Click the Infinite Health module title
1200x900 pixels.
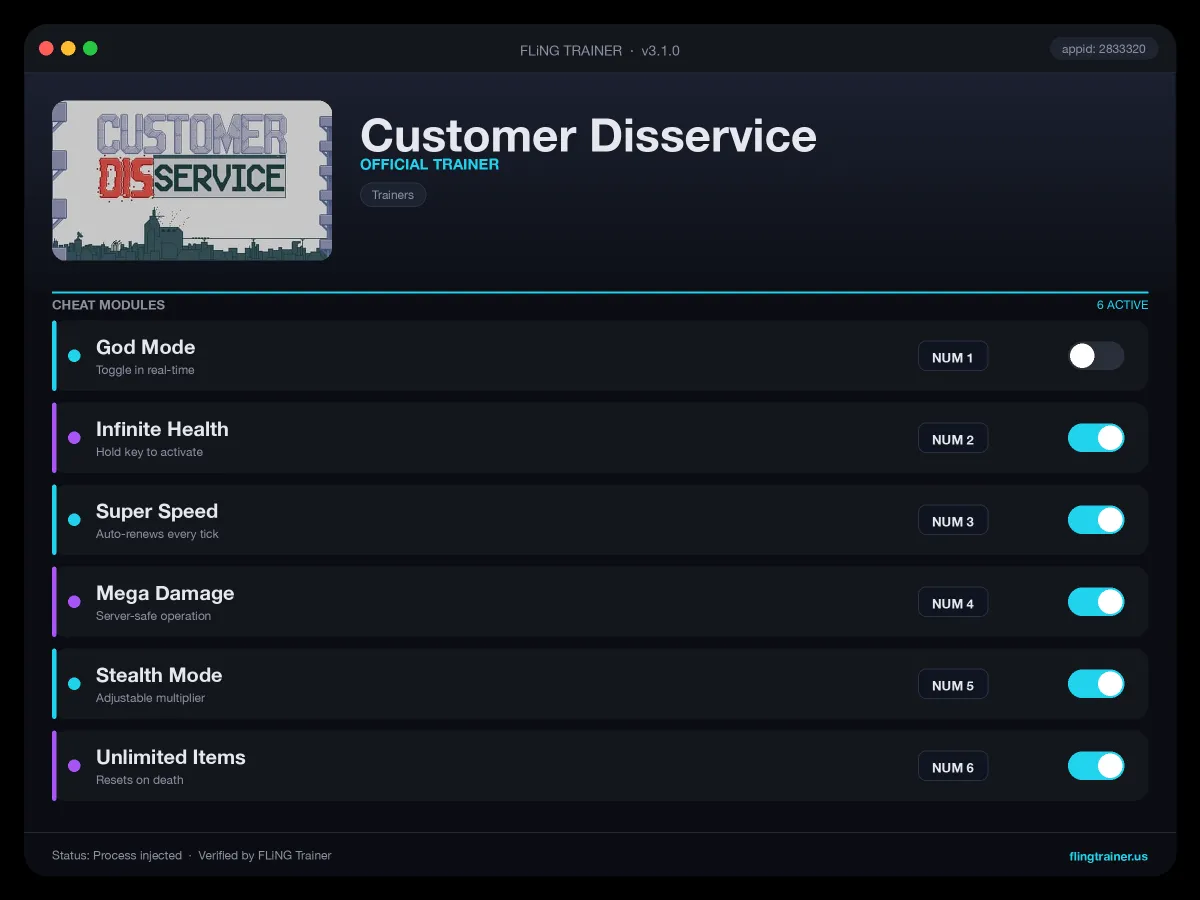[x=162, y=429]
